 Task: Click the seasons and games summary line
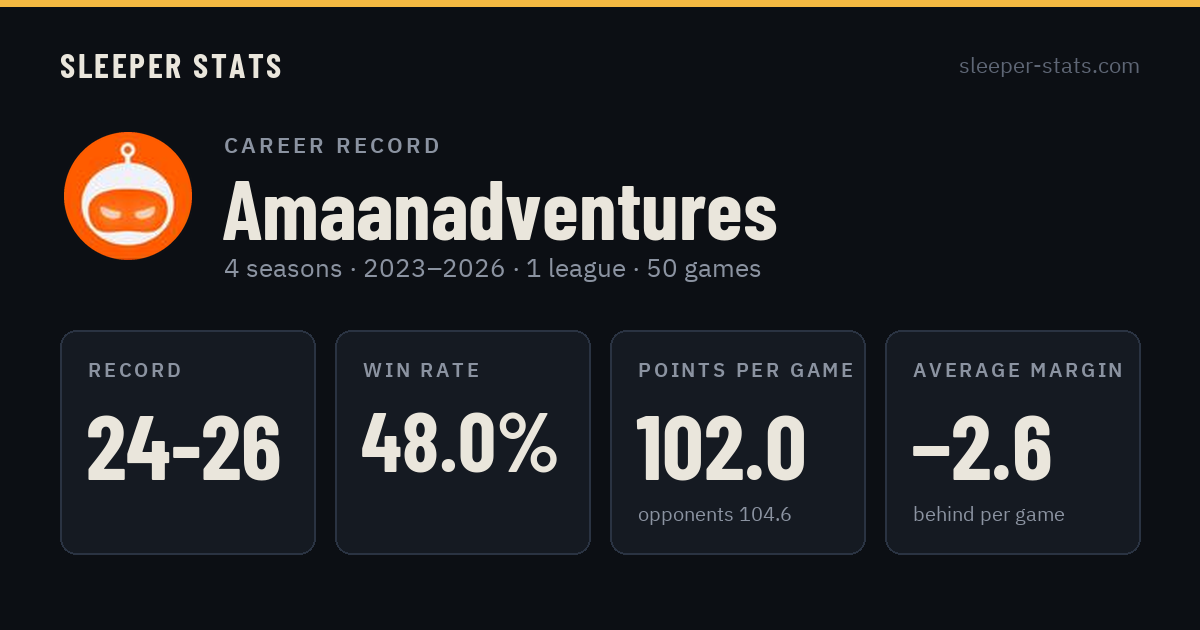click(x=493, y=269)
